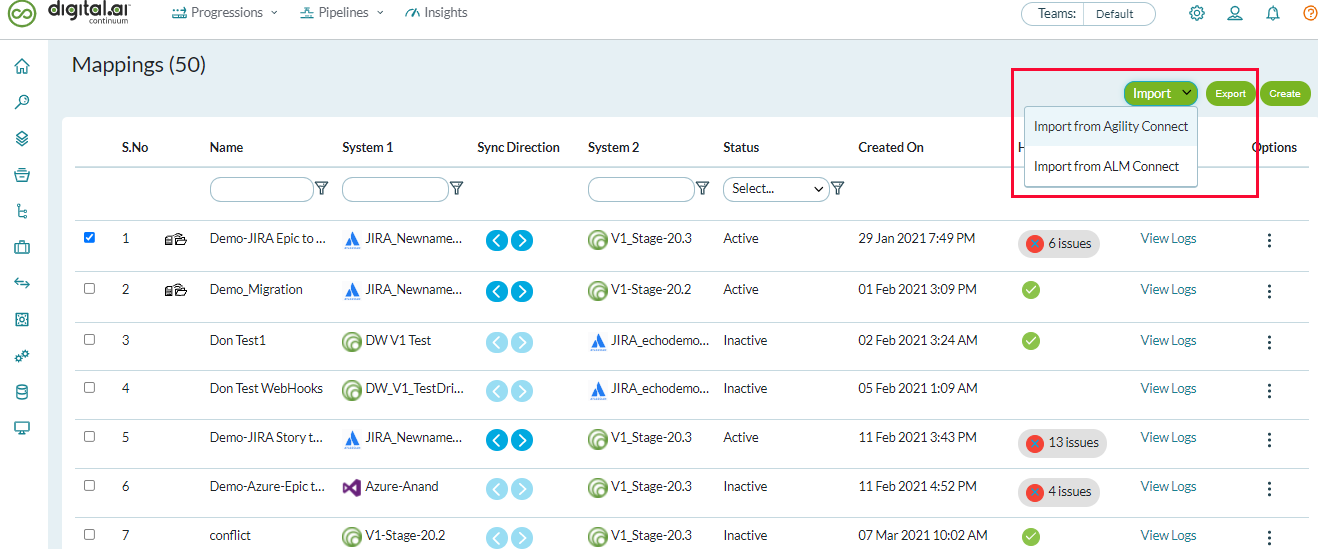Image resolution: width=1318 pixels, height=549 pixels.
Task: Check the checkbox for row 5
Action: [x=89, y=436]
